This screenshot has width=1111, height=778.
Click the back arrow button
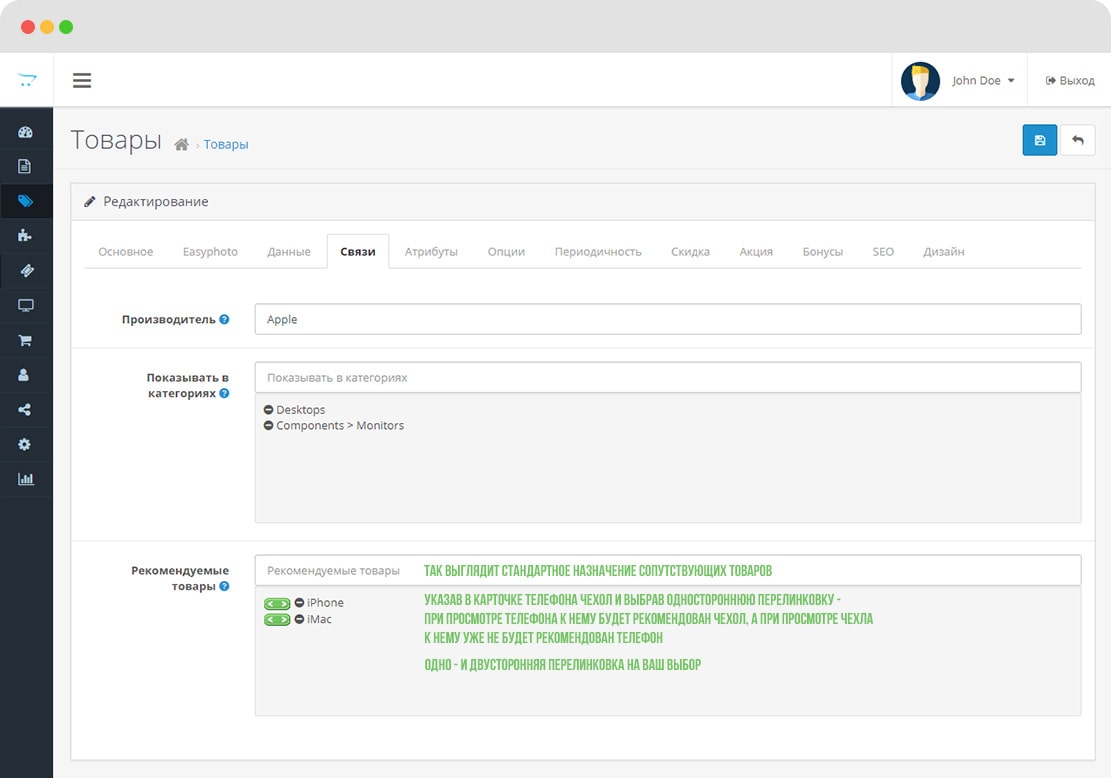click(x=1078, y=140)
